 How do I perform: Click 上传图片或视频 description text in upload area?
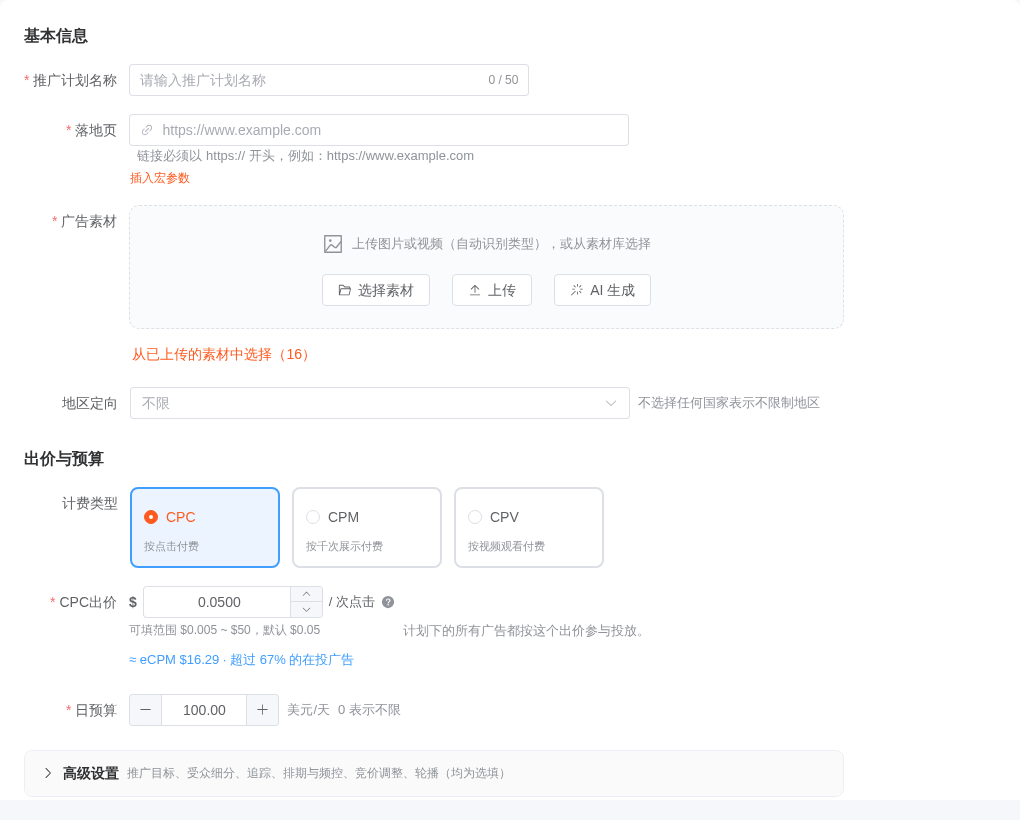tap(501, 244)
